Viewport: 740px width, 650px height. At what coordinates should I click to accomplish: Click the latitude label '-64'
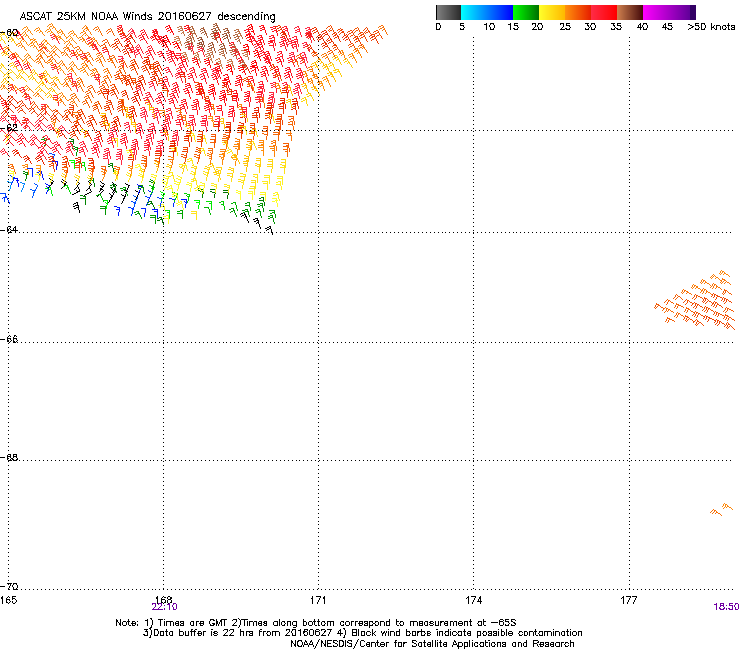click(x=9, y=229)
